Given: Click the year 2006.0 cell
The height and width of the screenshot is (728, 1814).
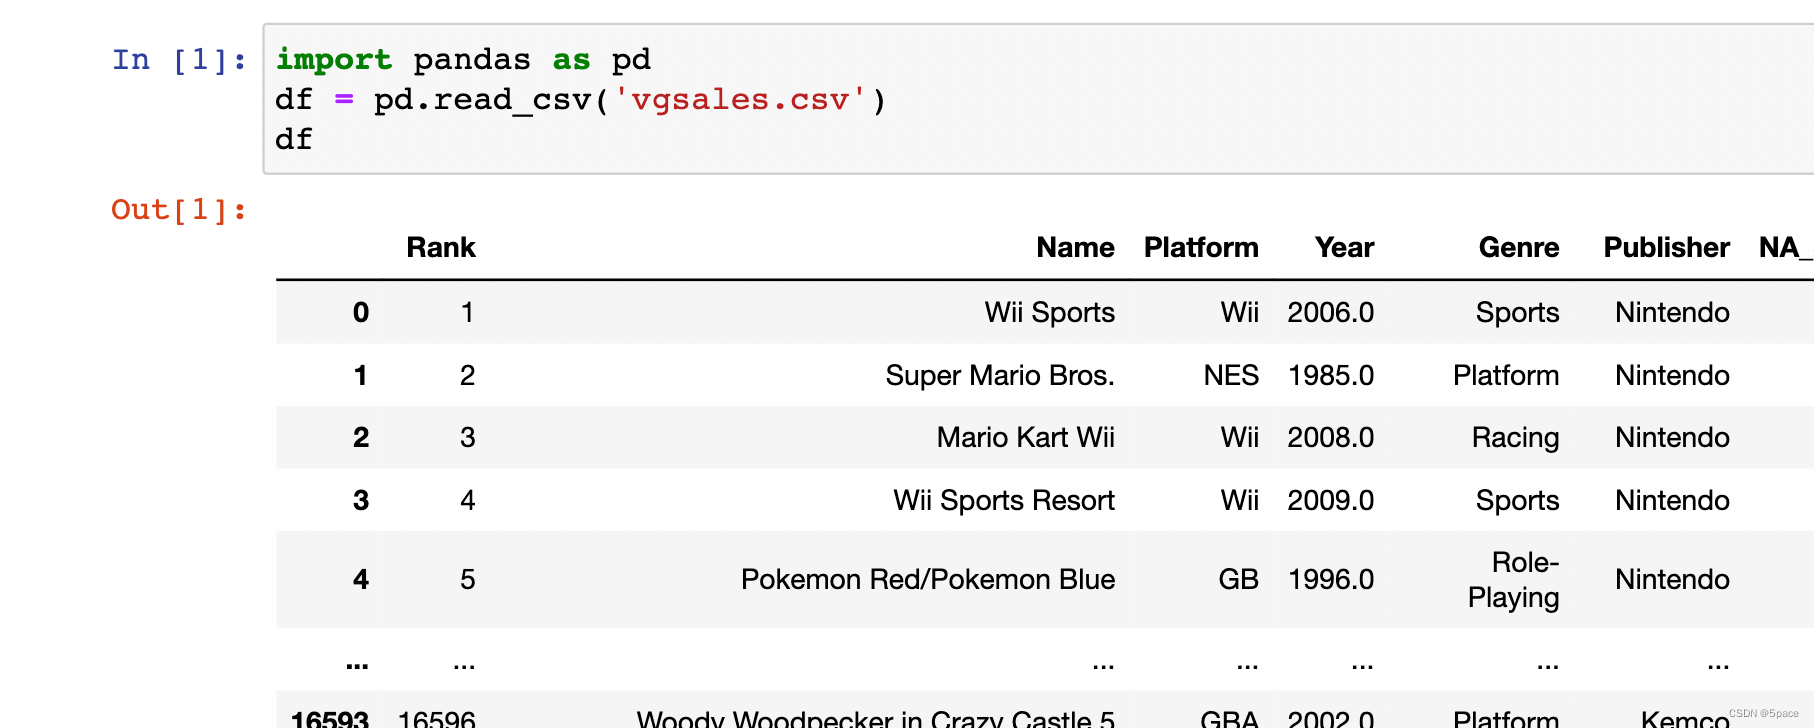Looking at the screenshot, I should point(1330,313).
